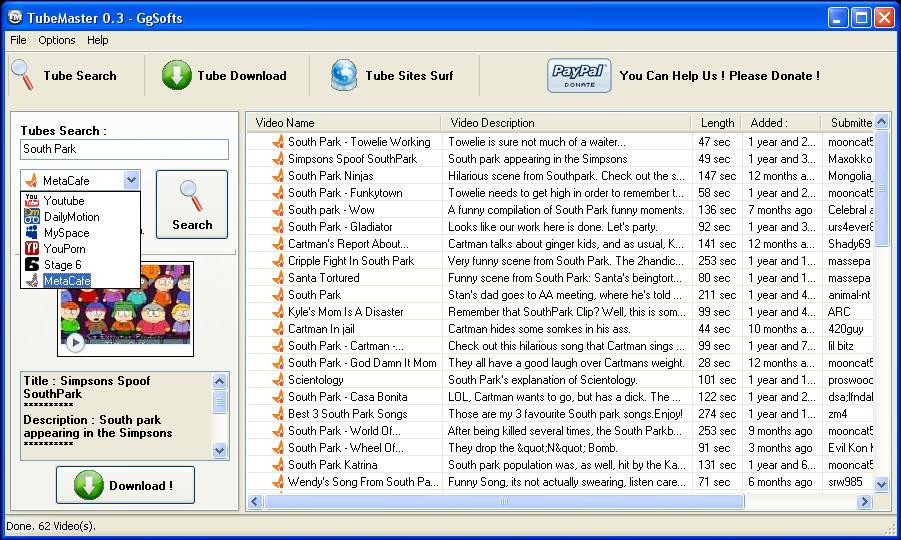Select MySpace from the site list
This screenshot has width=901, height=540.
tap(80, 233)
